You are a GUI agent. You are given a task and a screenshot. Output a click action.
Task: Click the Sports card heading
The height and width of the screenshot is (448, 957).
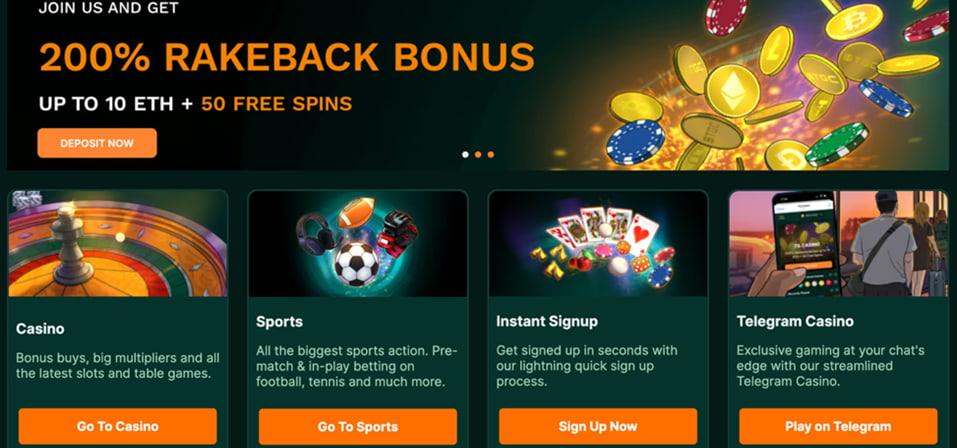point(280,322)
